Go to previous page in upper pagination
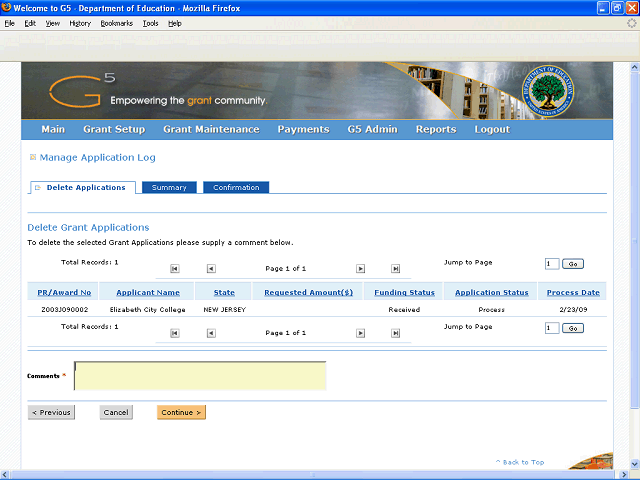The width and height of the screenshot is (640, 480). point(211,269)
